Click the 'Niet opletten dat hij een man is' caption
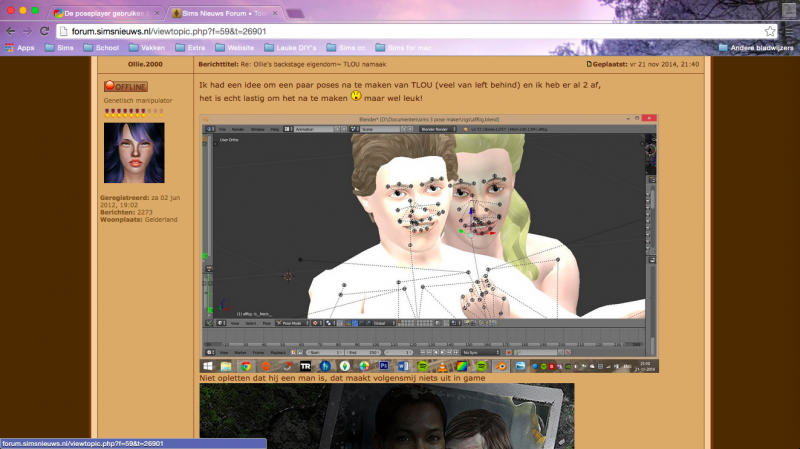Image resolution: width=800 pixels, height=449 pixels. 342,378
